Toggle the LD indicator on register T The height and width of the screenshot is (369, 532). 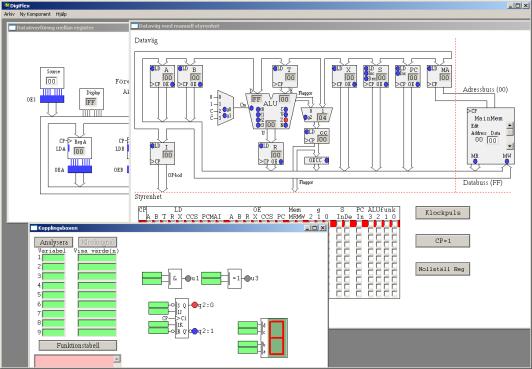[275, 69]
